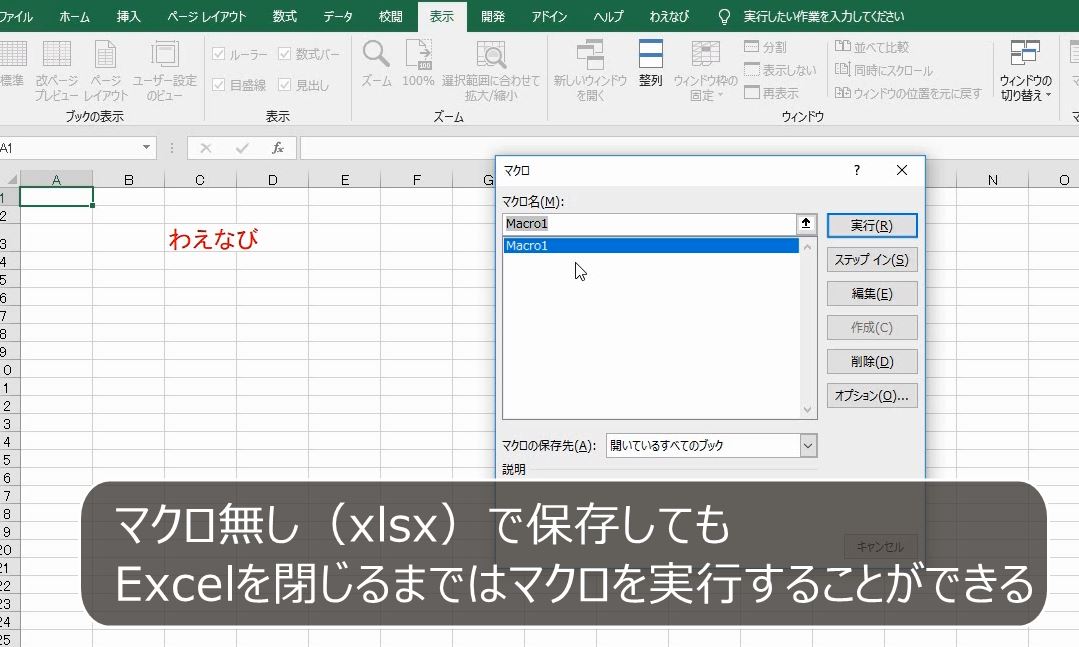Click Hide window (表示しない)

coord(780,70)
